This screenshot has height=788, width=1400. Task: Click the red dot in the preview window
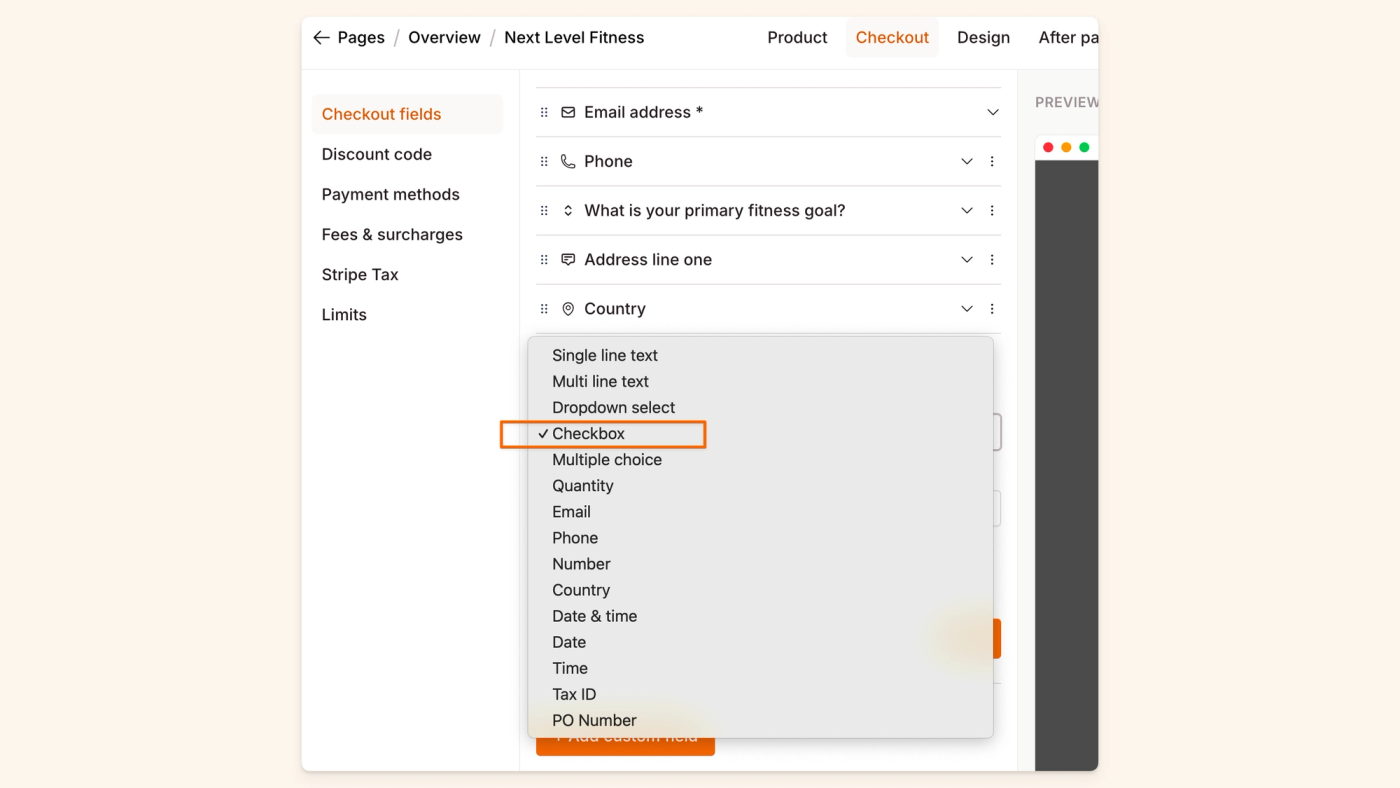point(1048,147)
